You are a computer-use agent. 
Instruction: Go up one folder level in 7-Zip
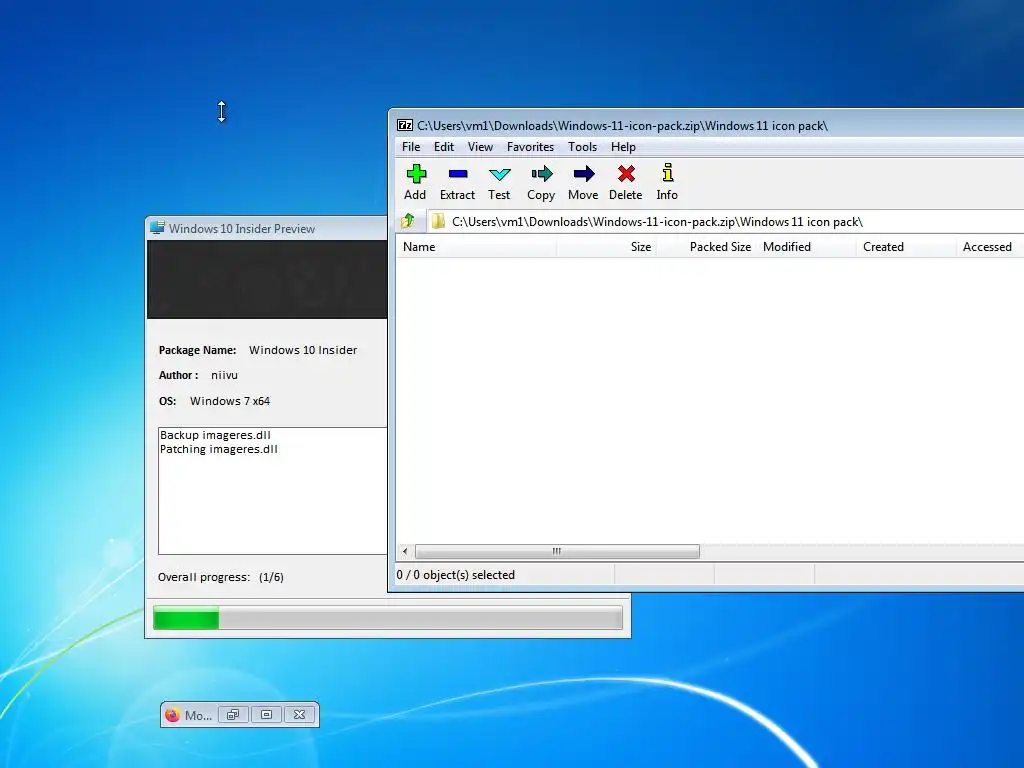[408, 221]
